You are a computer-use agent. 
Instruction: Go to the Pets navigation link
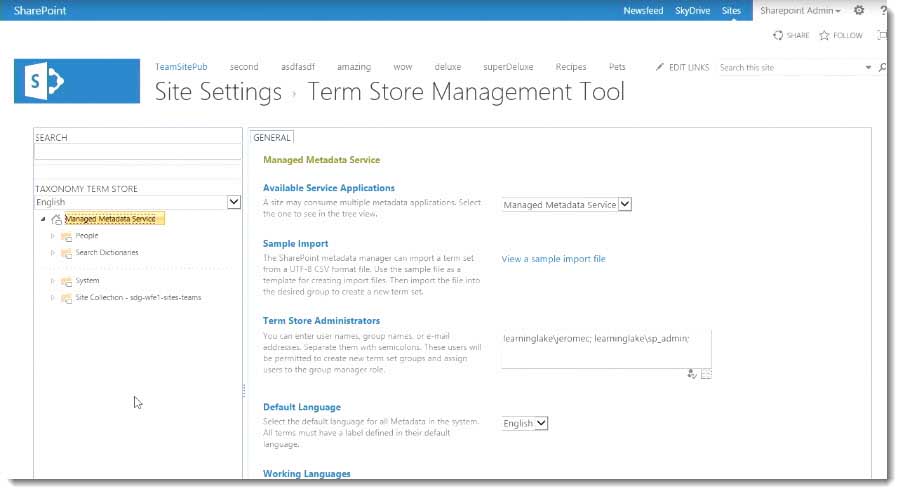click(617, 67)
